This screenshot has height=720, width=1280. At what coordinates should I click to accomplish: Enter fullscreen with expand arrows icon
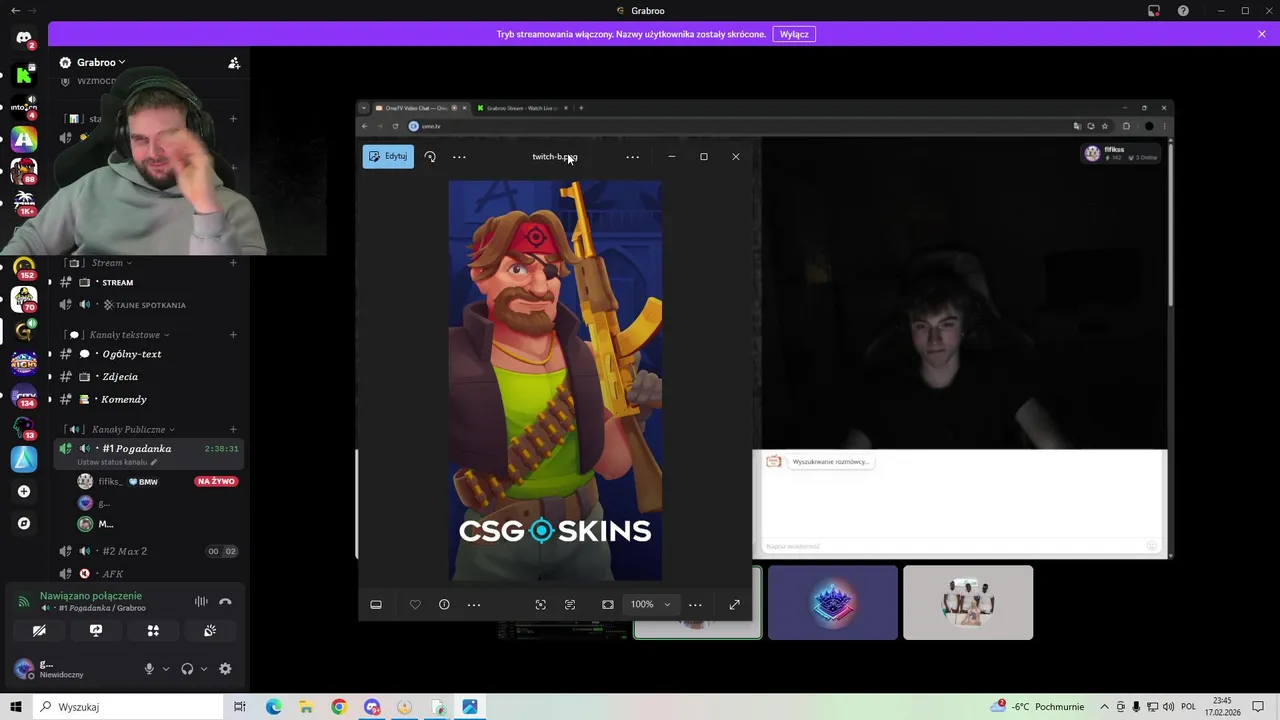click(x=735, y=605)
